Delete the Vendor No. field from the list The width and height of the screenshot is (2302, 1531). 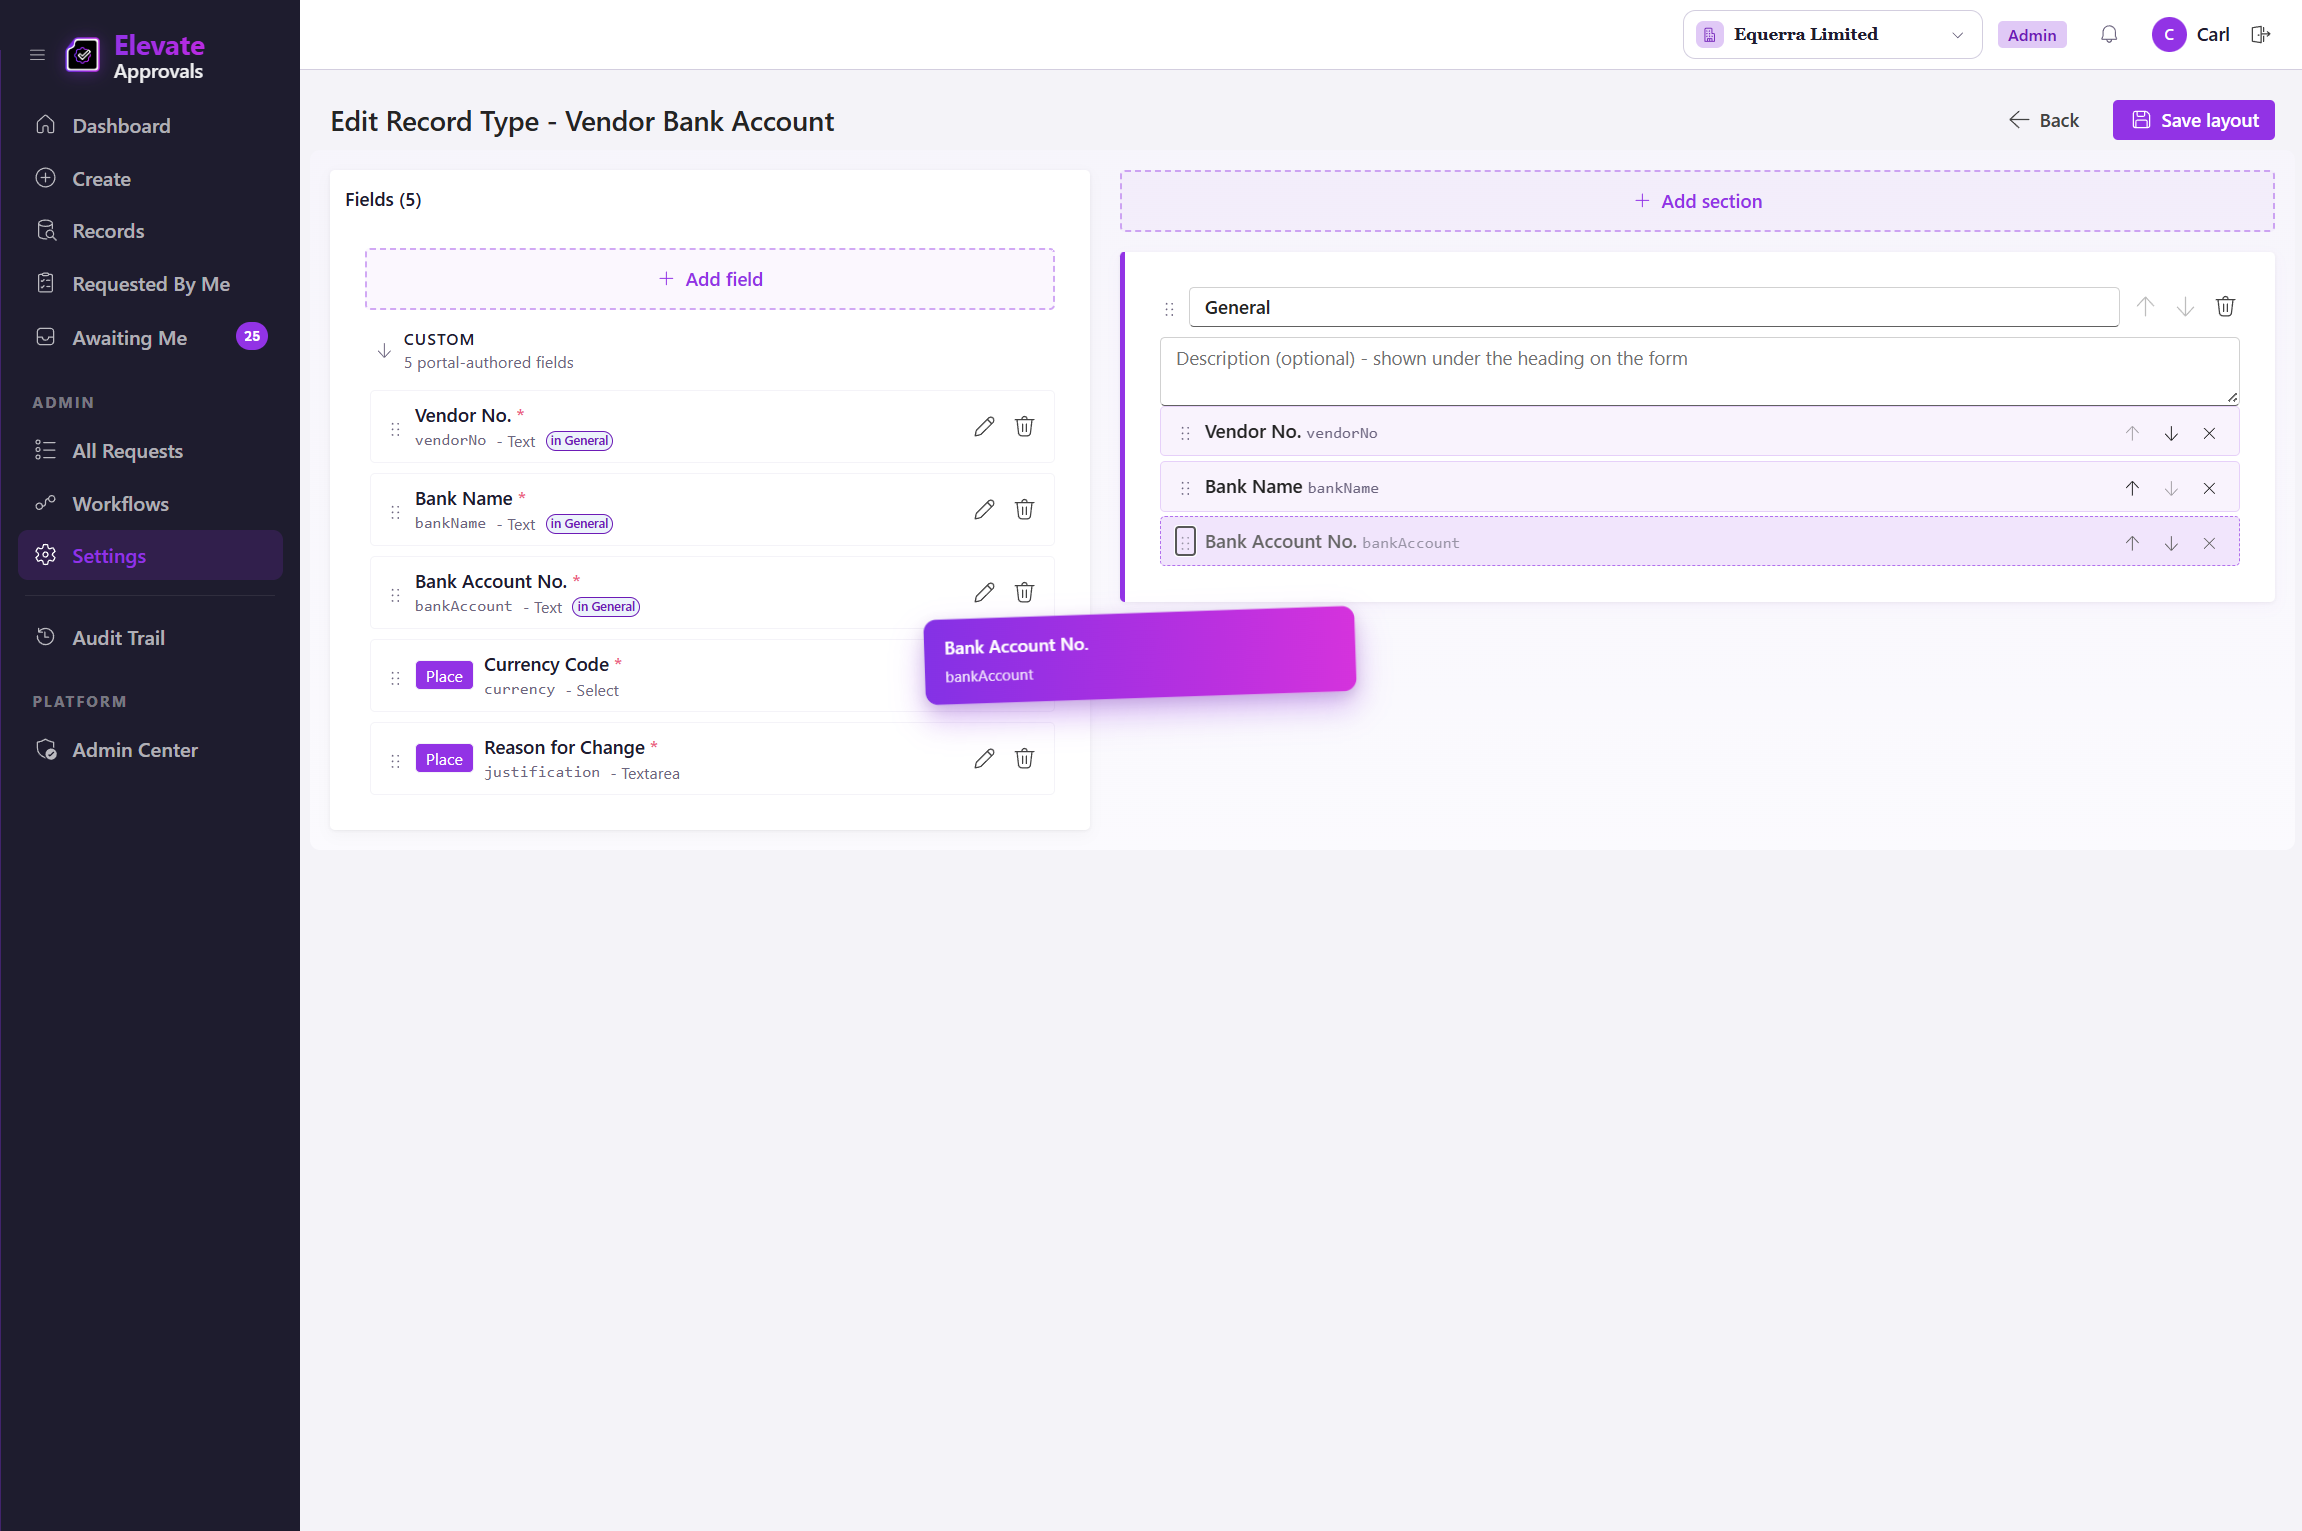(x=1024, y=427)
